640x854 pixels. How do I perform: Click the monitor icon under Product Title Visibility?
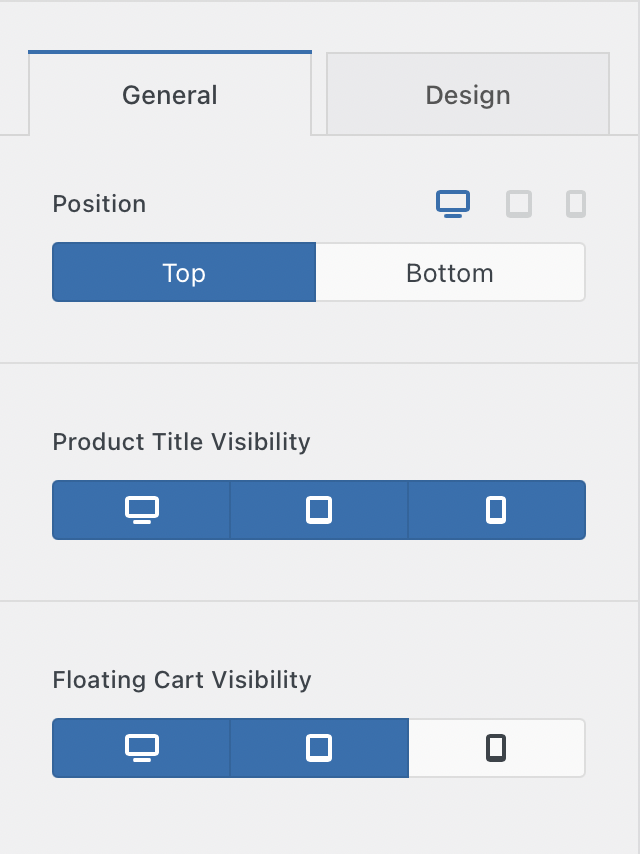[x=142, y=510]
